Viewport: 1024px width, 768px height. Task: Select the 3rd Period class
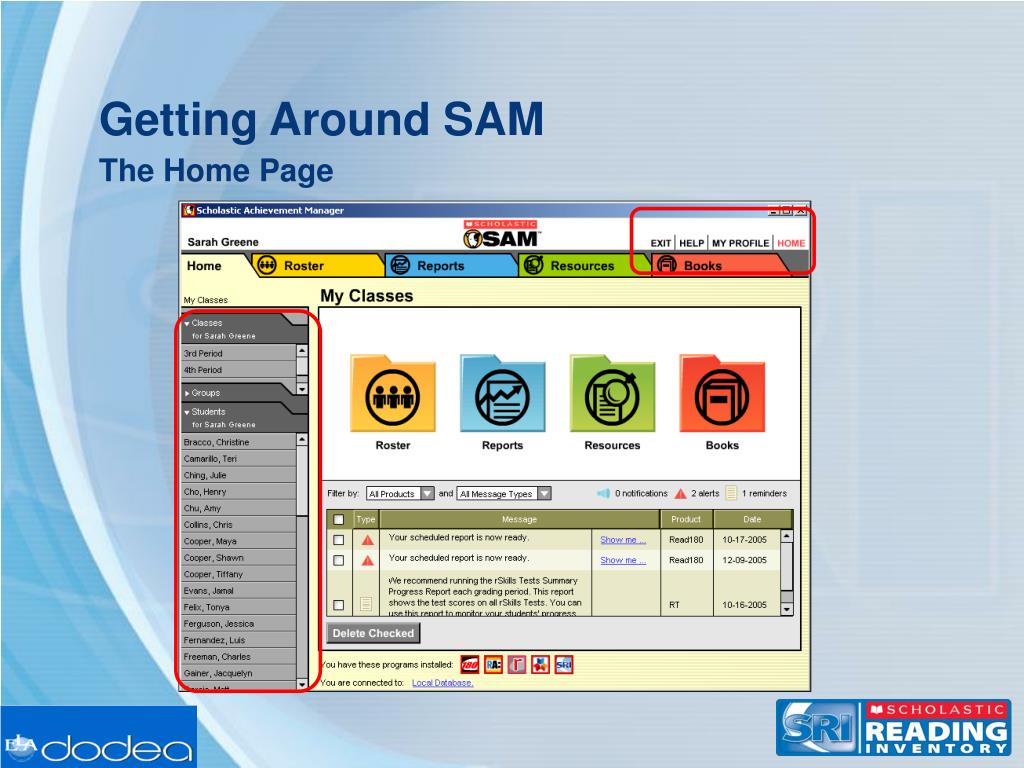coord(239,353)
